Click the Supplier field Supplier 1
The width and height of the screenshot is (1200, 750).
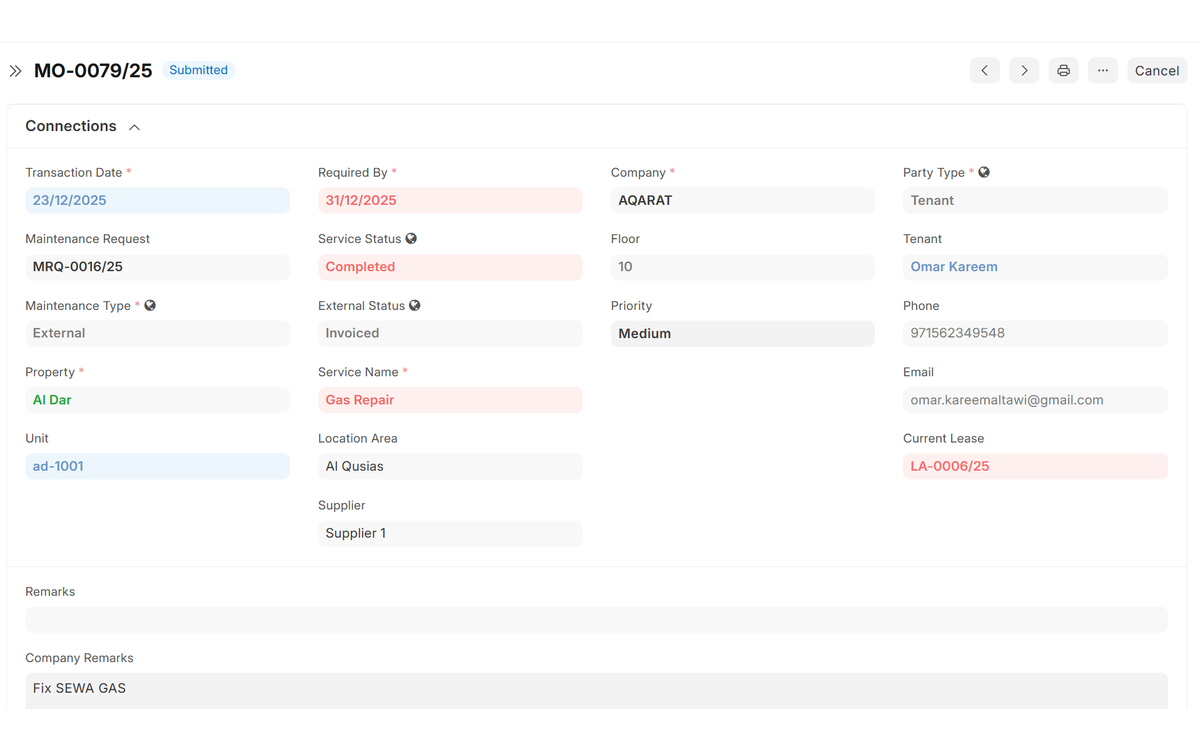tap(450, 533)
